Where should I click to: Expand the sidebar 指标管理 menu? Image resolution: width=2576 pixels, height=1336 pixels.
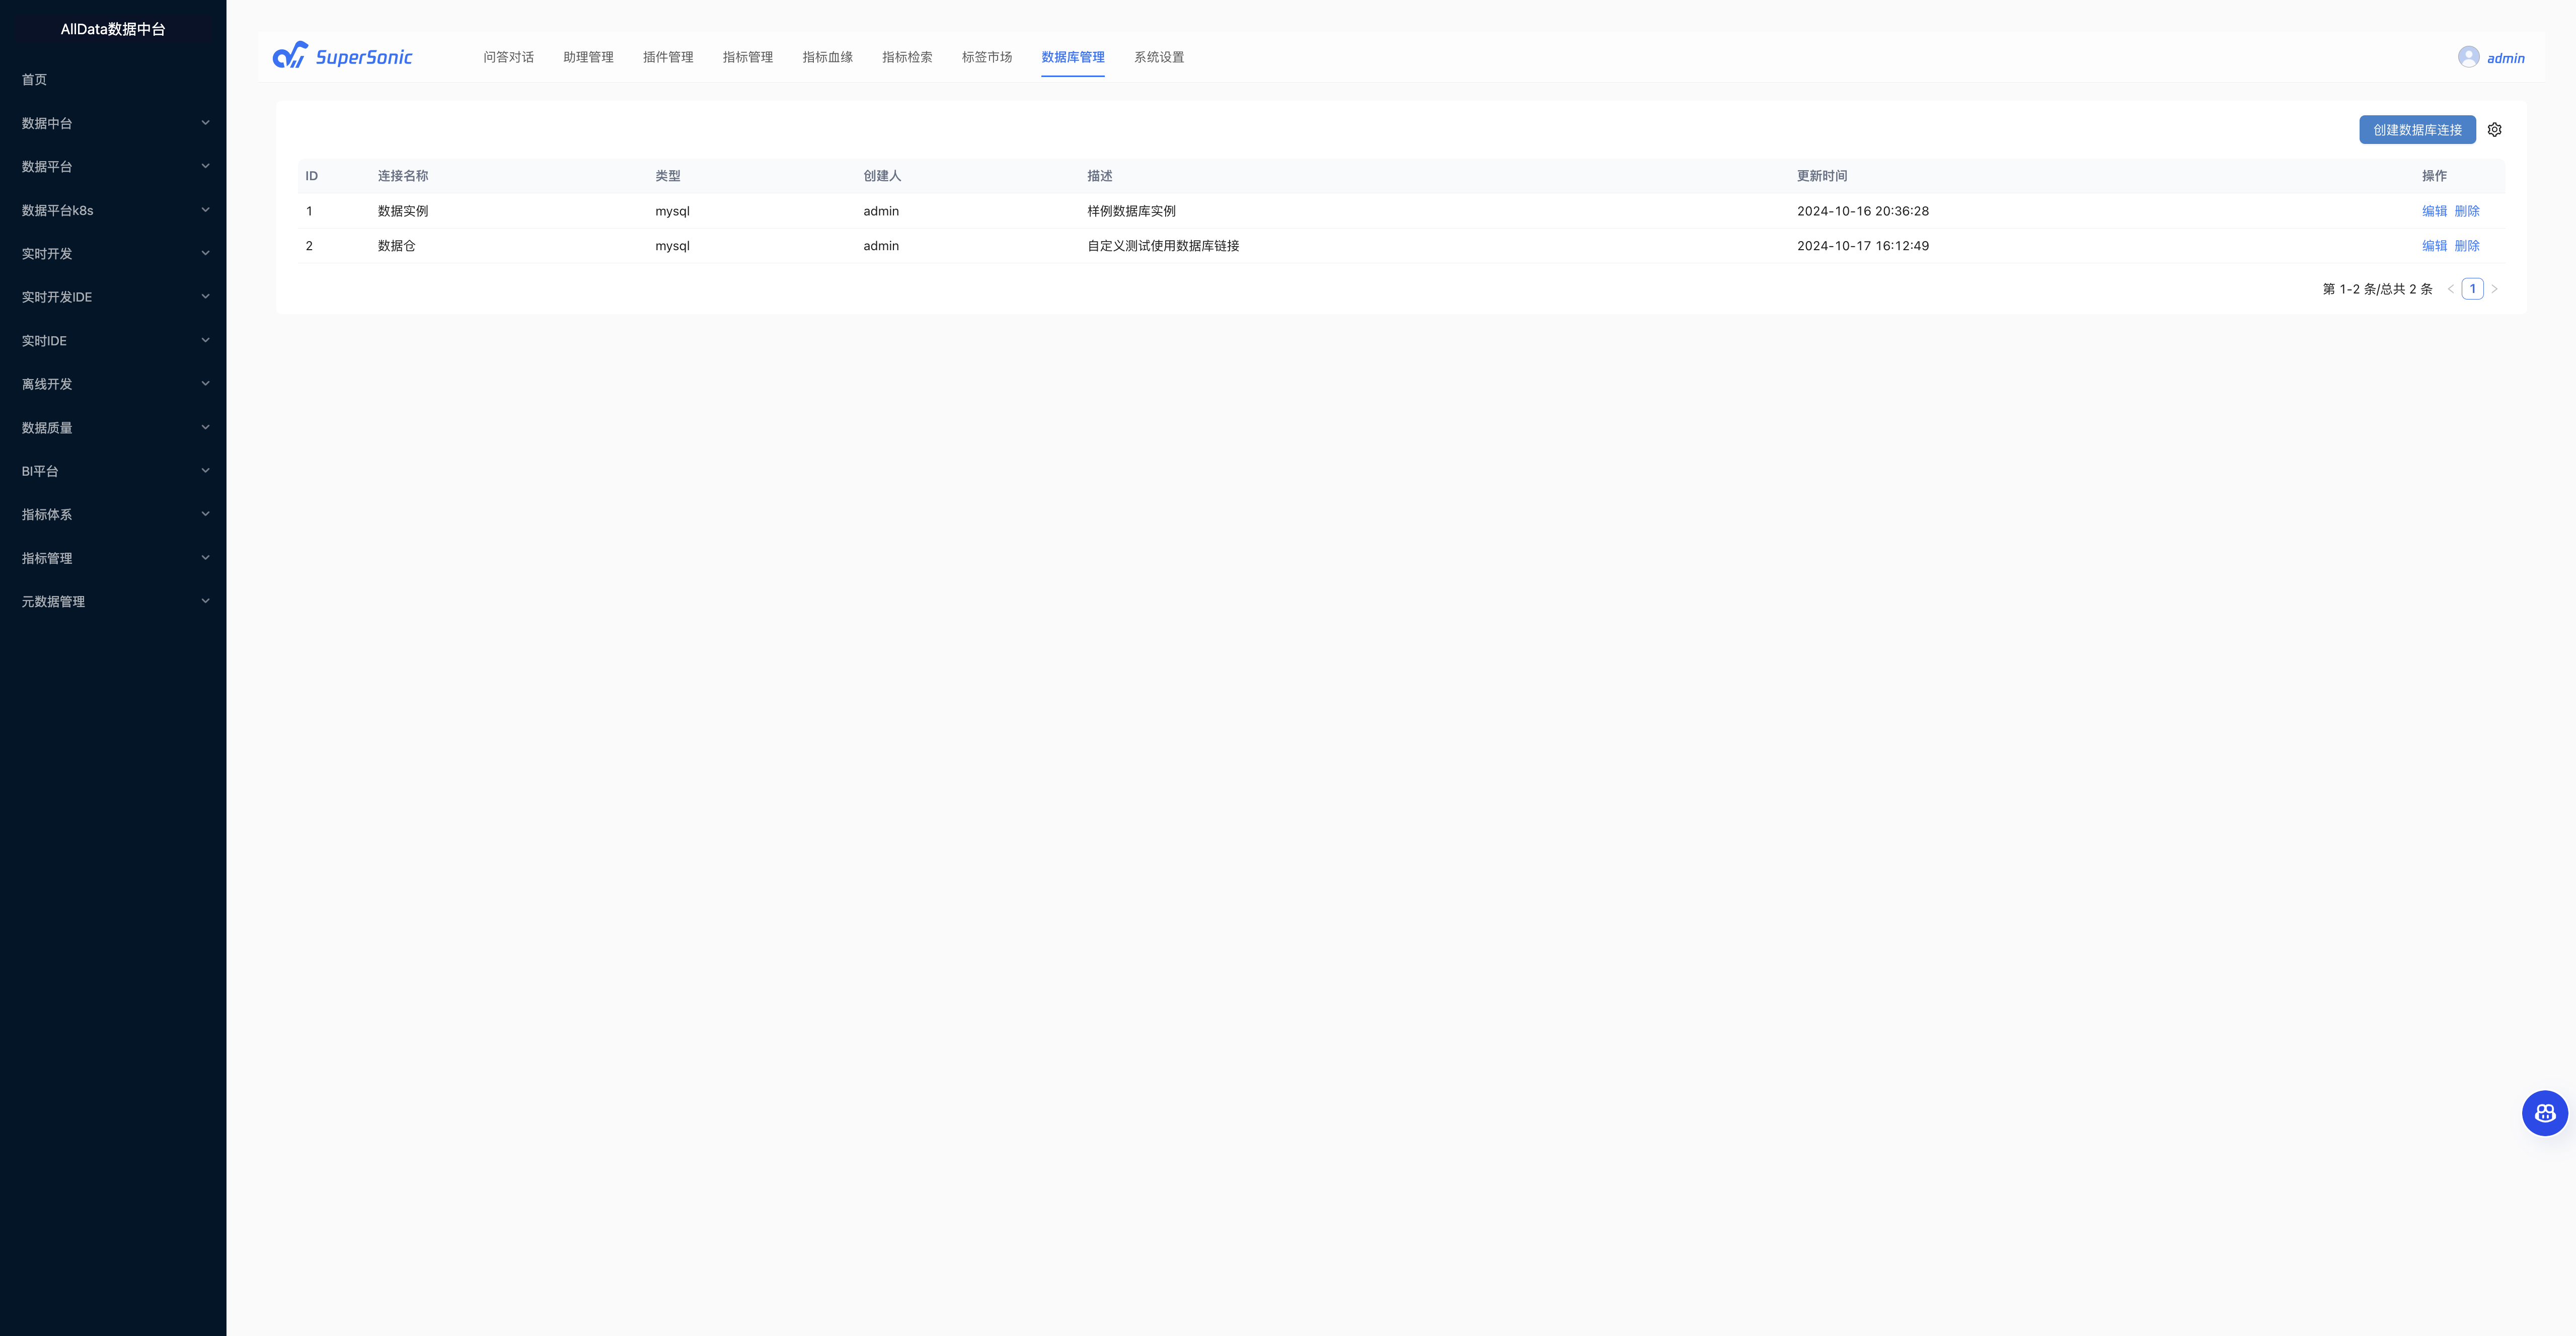(113, 558)
